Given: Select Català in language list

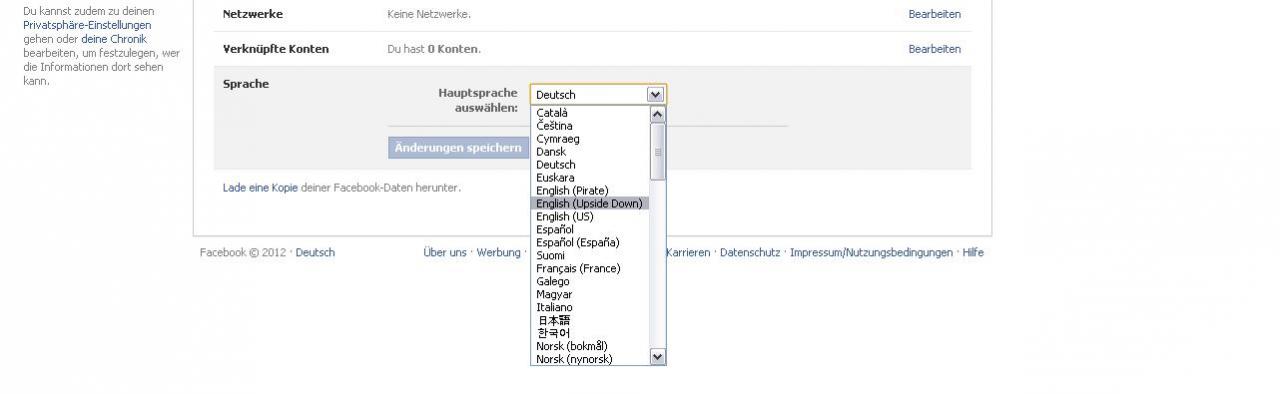Looking at the screenshot, I should point(590,113).
